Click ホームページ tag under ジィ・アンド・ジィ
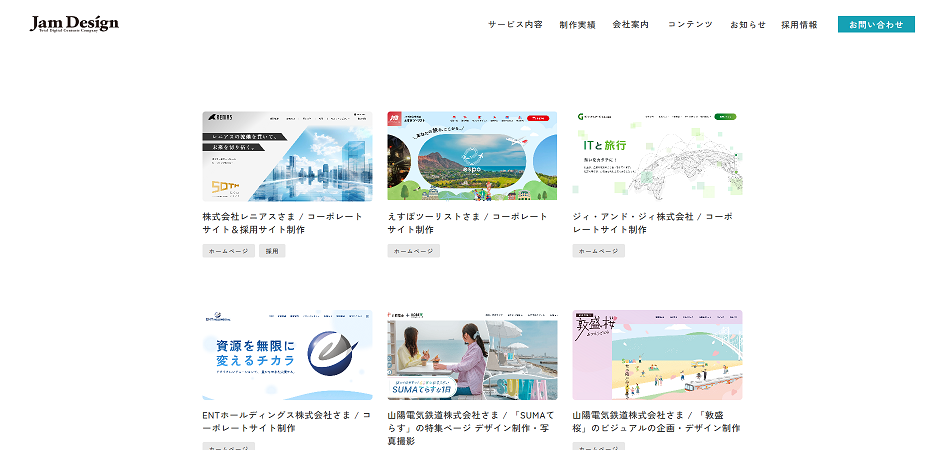Viewport: 942px width, 450px height. 598,251
